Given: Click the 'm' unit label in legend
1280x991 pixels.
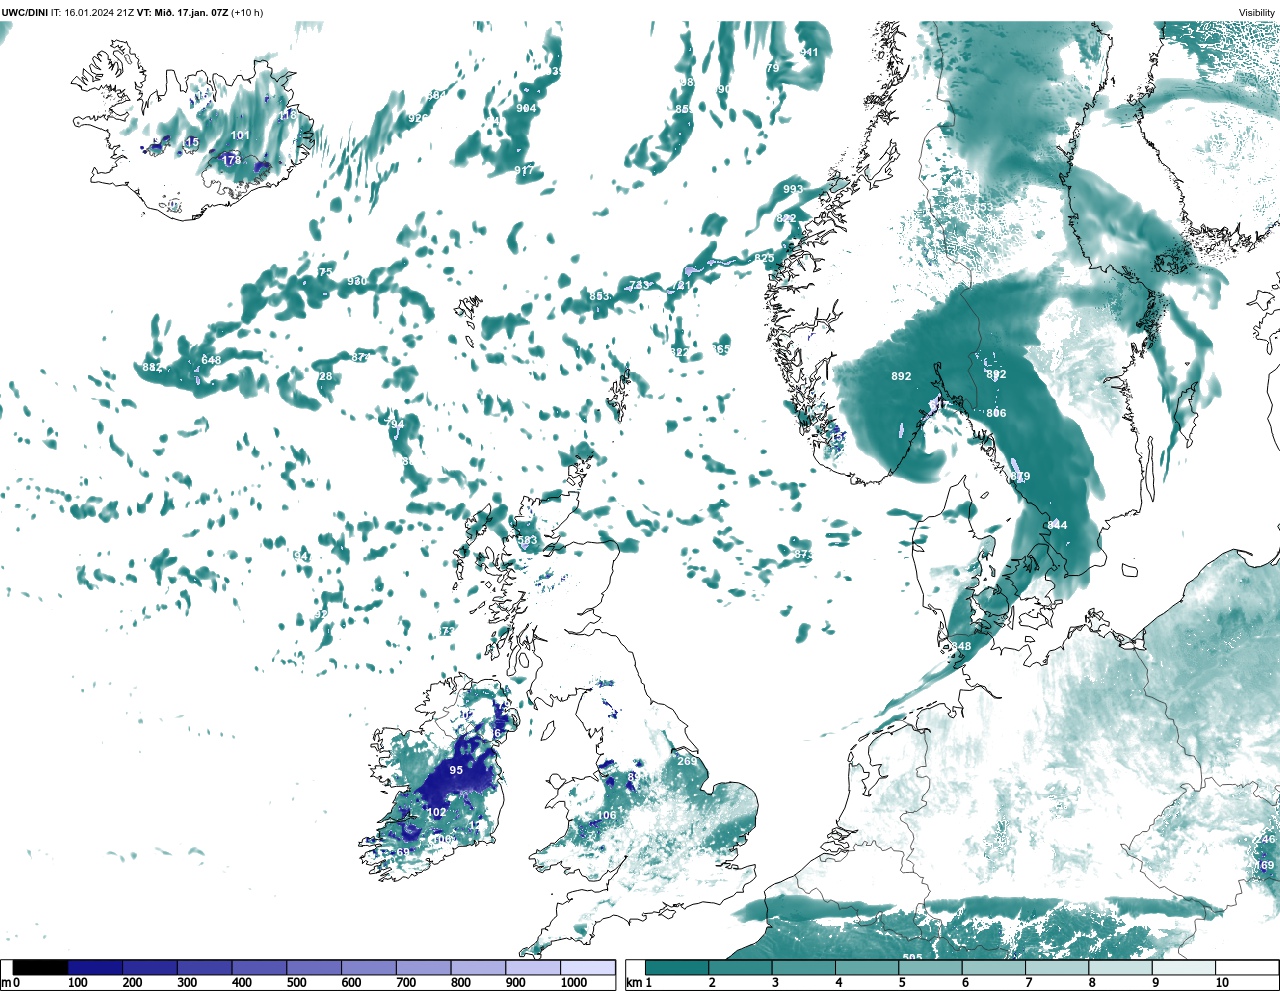Looking at the screenshot, I should (5, 983).
